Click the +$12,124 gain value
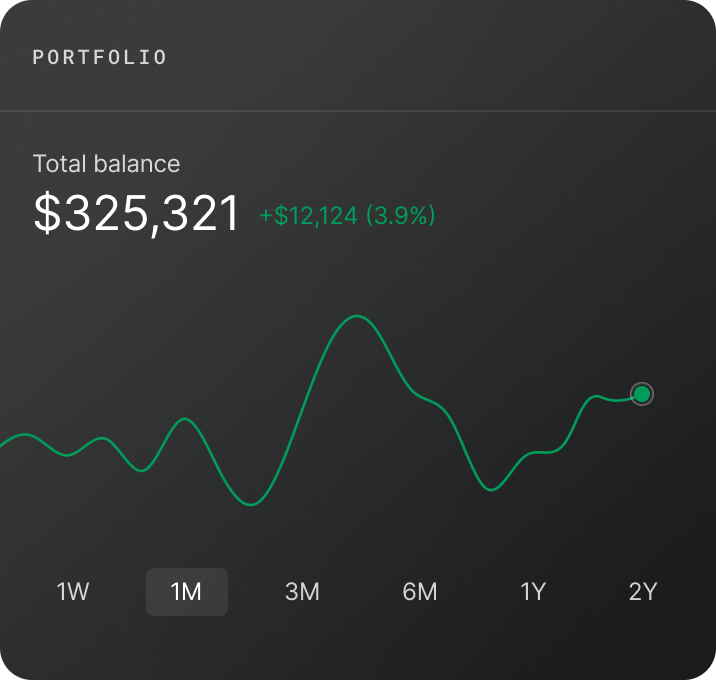Screen dimensions: 716x680 click(x=308, y=216)
